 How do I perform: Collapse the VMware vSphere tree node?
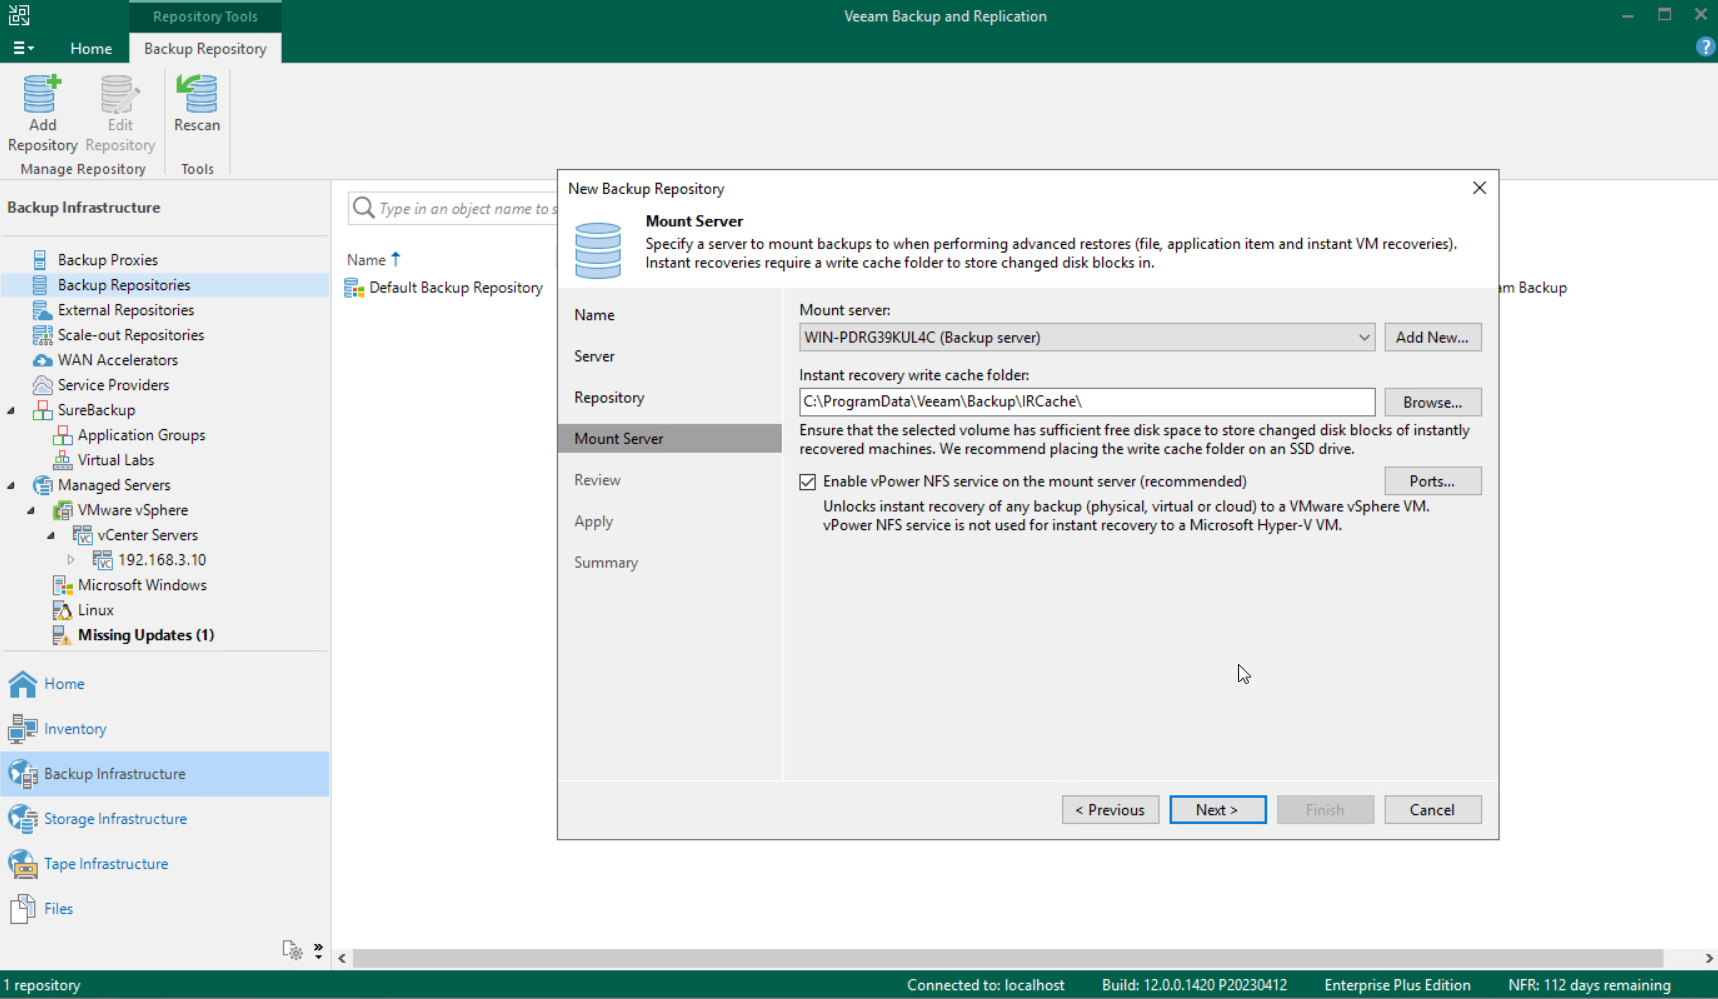[x=32, y=510]
